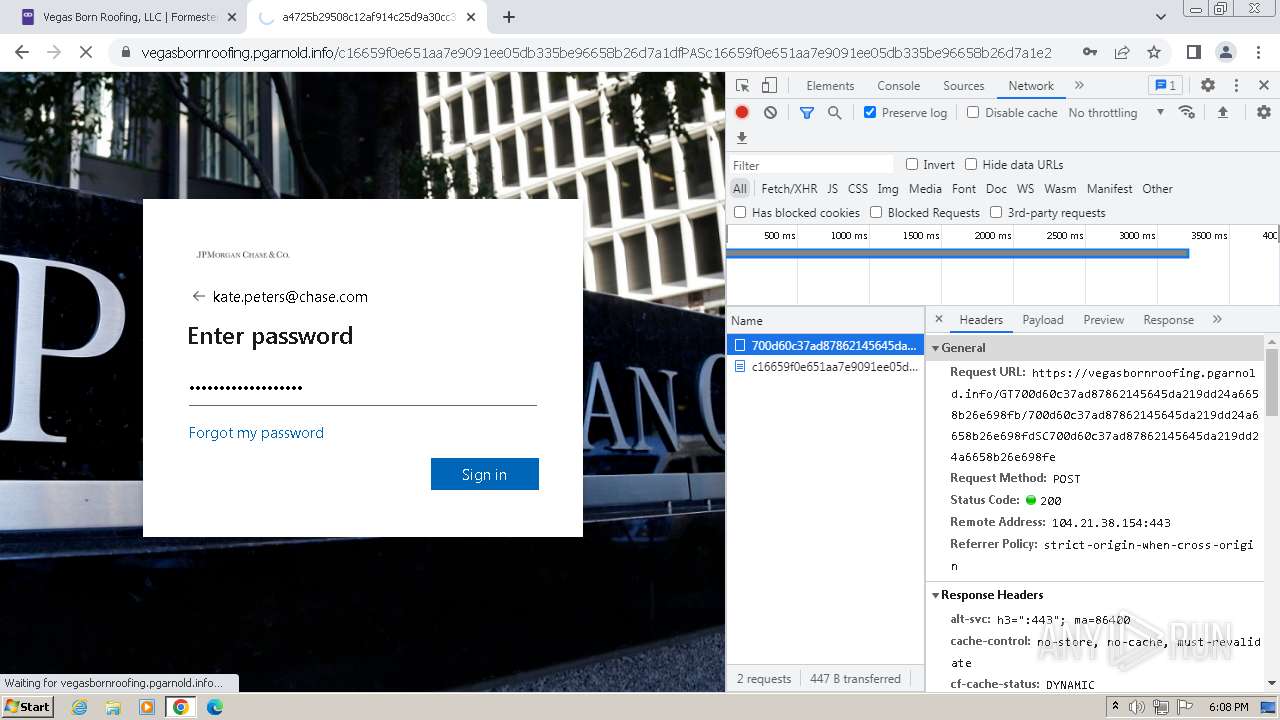This screenshot has height=720, width=1280.
Task: Open Internet Explorer from taskbar
Action: [80, 707]
